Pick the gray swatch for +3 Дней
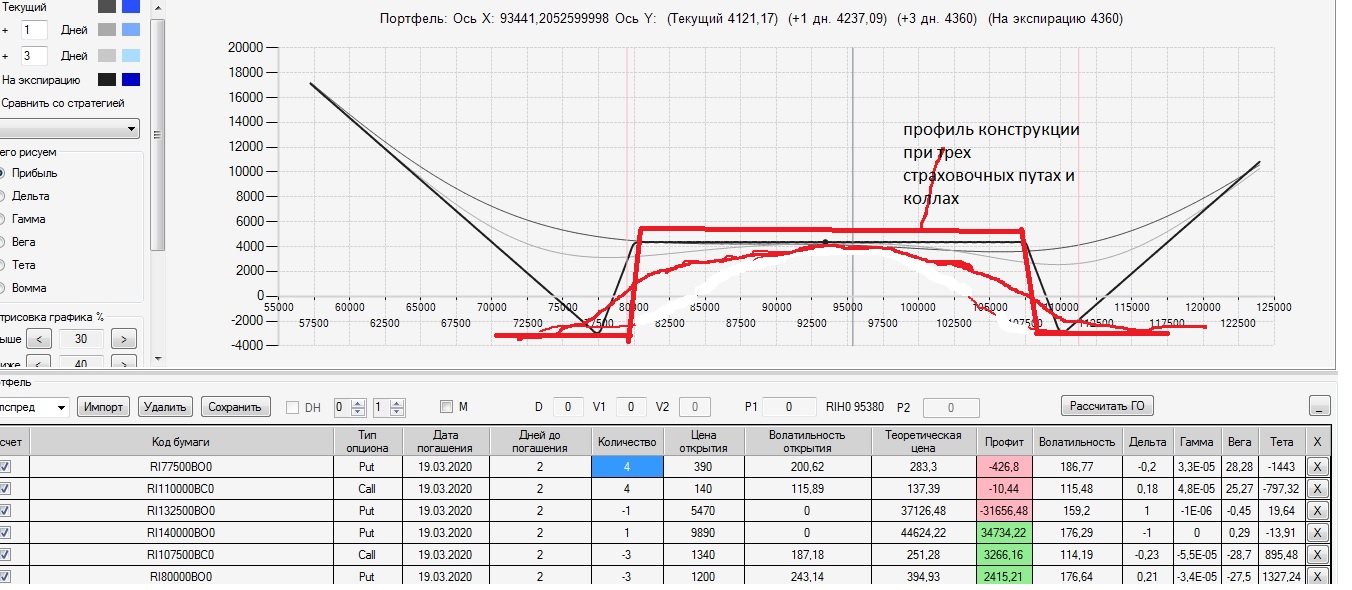The image size is (1352, 590). [x=107, y=56]
